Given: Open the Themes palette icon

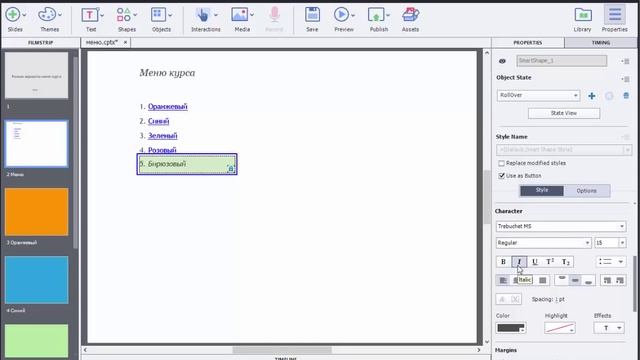Looking at the screenshot, I should (x=47, y=15).
